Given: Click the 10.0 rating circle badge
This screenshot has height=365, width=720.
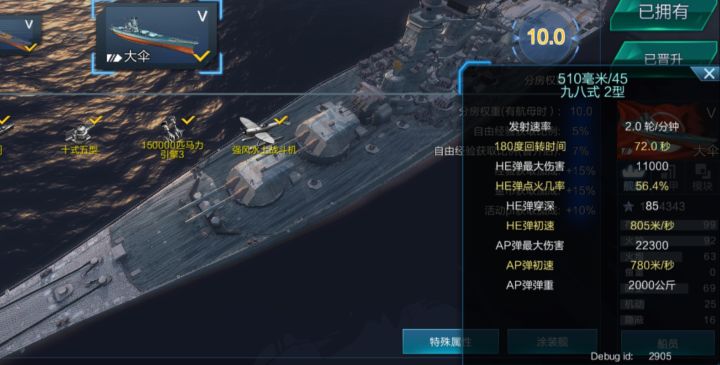Looking at the screenshot, I should click(546, 37).
